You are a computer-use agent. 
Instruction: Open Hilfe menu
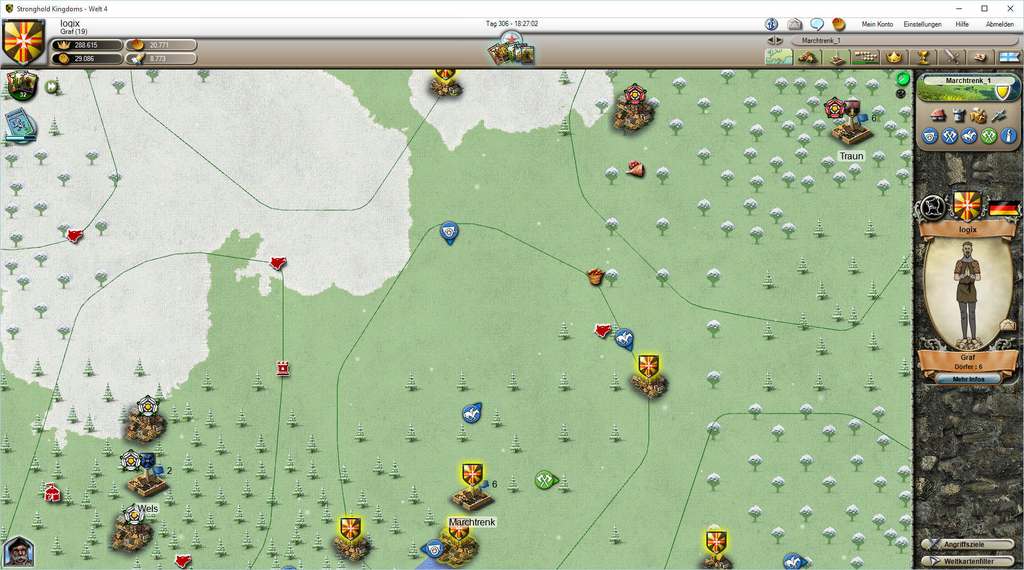coord(962,24)
